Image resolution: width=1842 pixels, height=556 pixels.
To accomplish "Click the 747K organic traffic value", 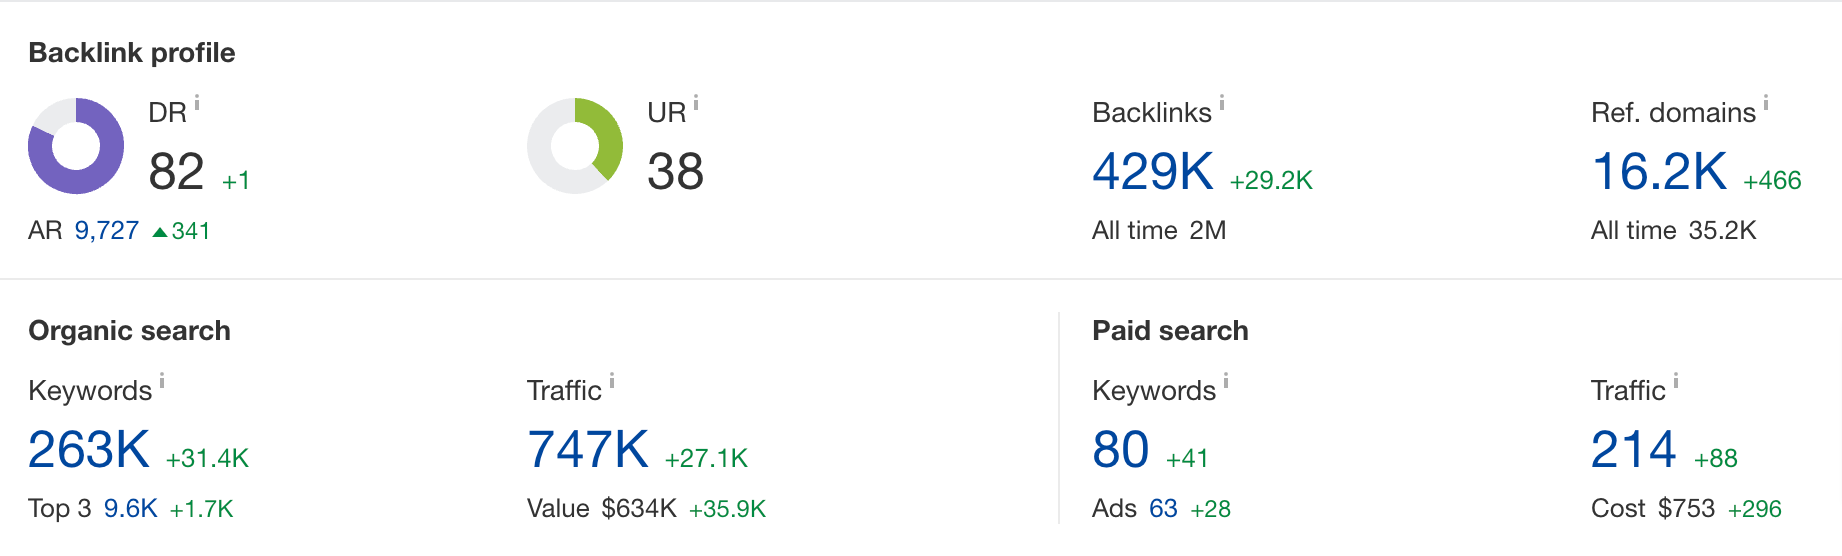I will pos(588,450).
